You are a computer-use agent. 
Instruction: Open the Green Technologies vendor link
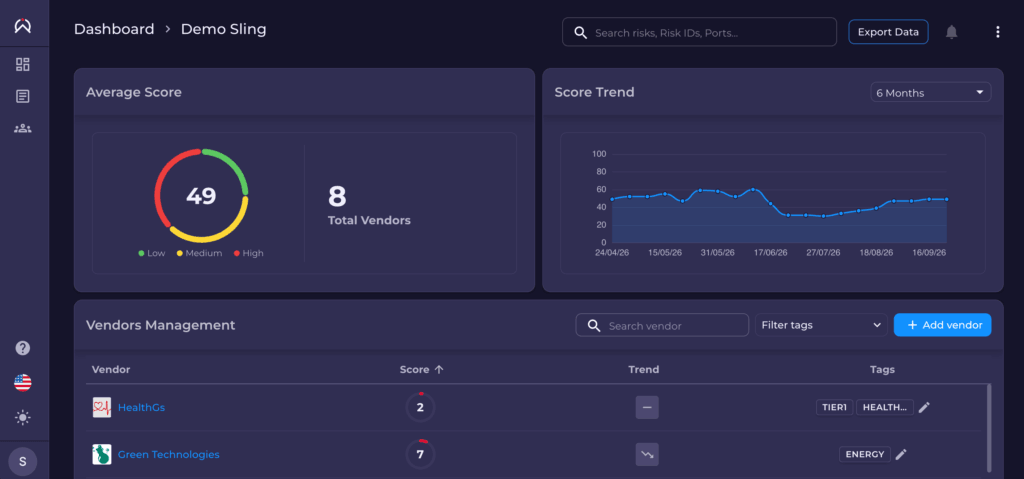168,454
